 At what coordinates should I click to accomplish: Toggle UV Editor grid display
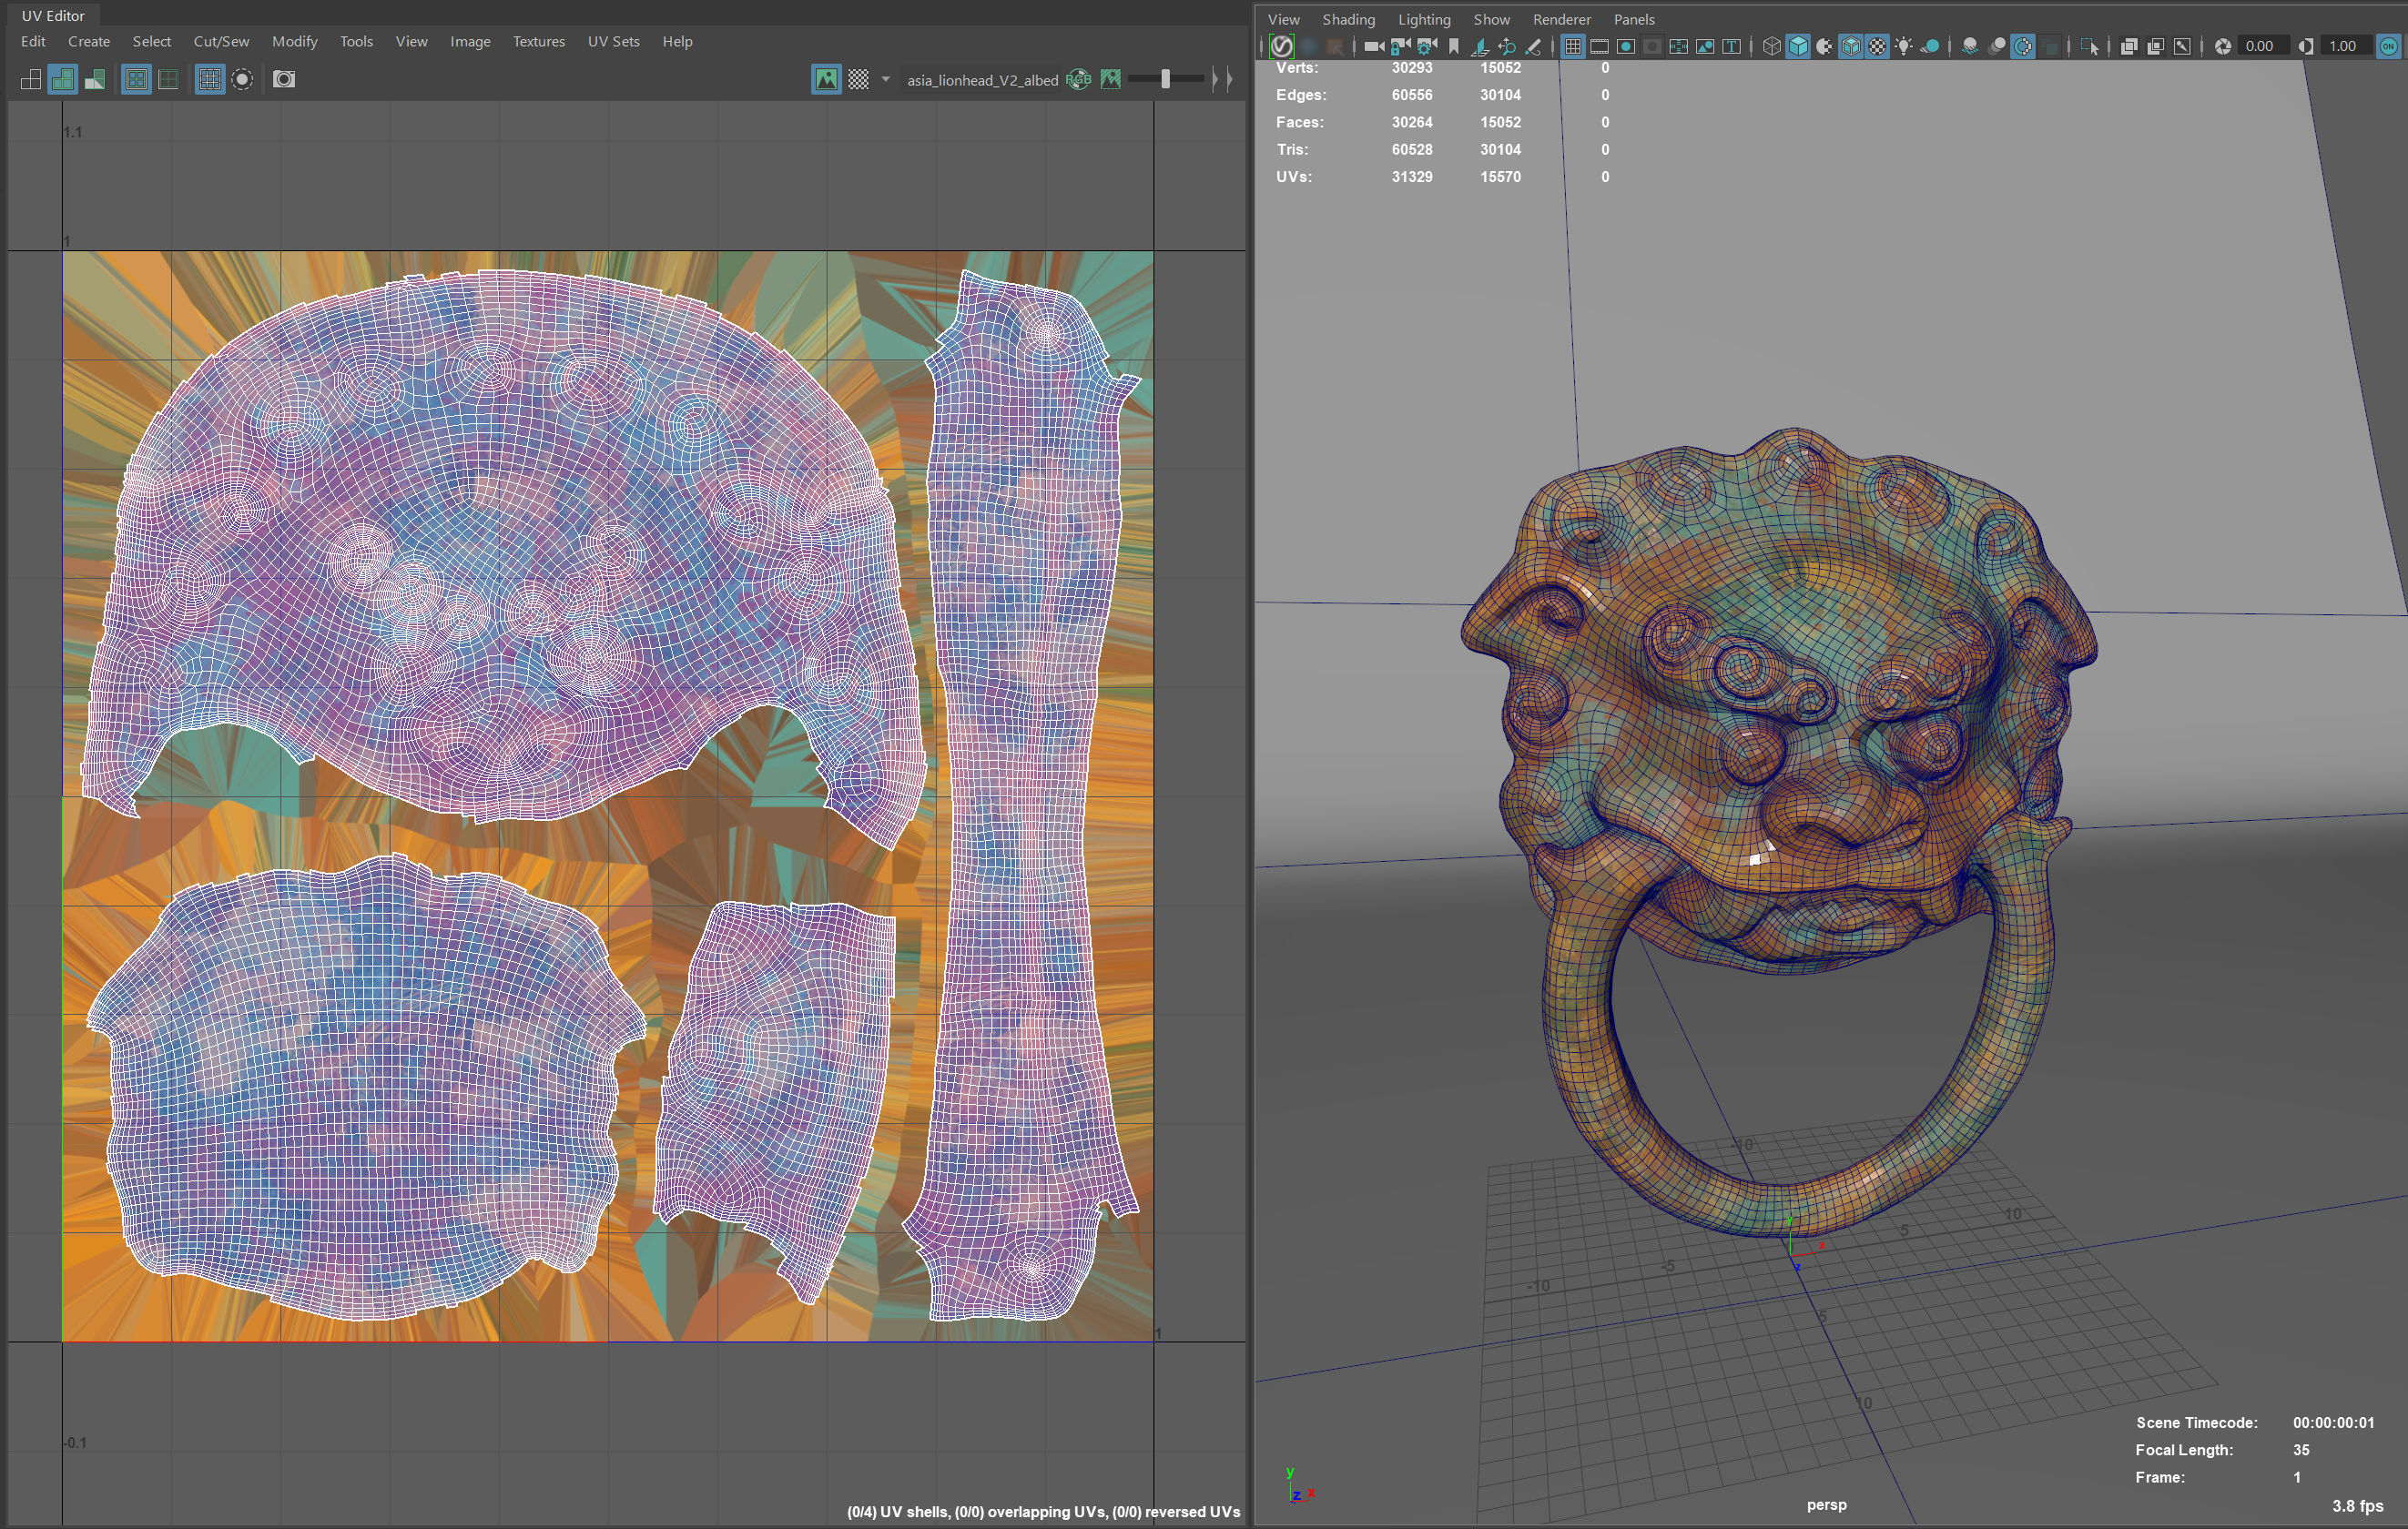click(209, 79)
